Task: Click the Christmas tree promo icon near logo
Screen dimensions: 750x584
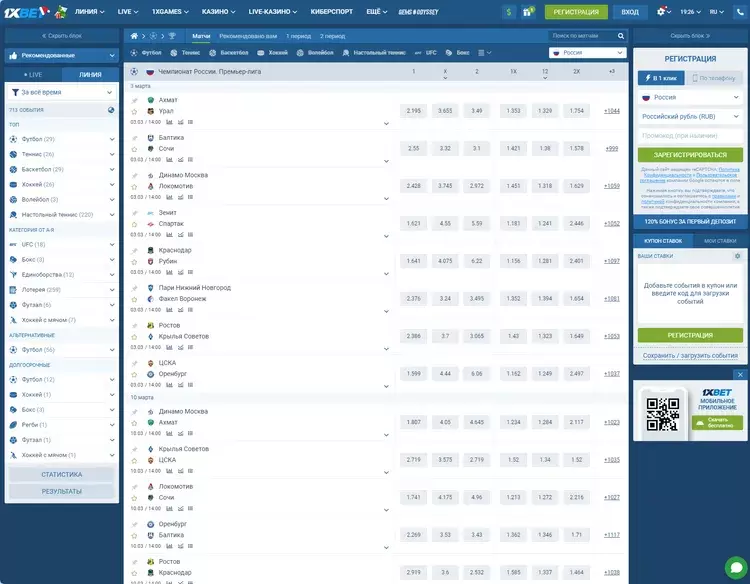Action: click(61, 12)
